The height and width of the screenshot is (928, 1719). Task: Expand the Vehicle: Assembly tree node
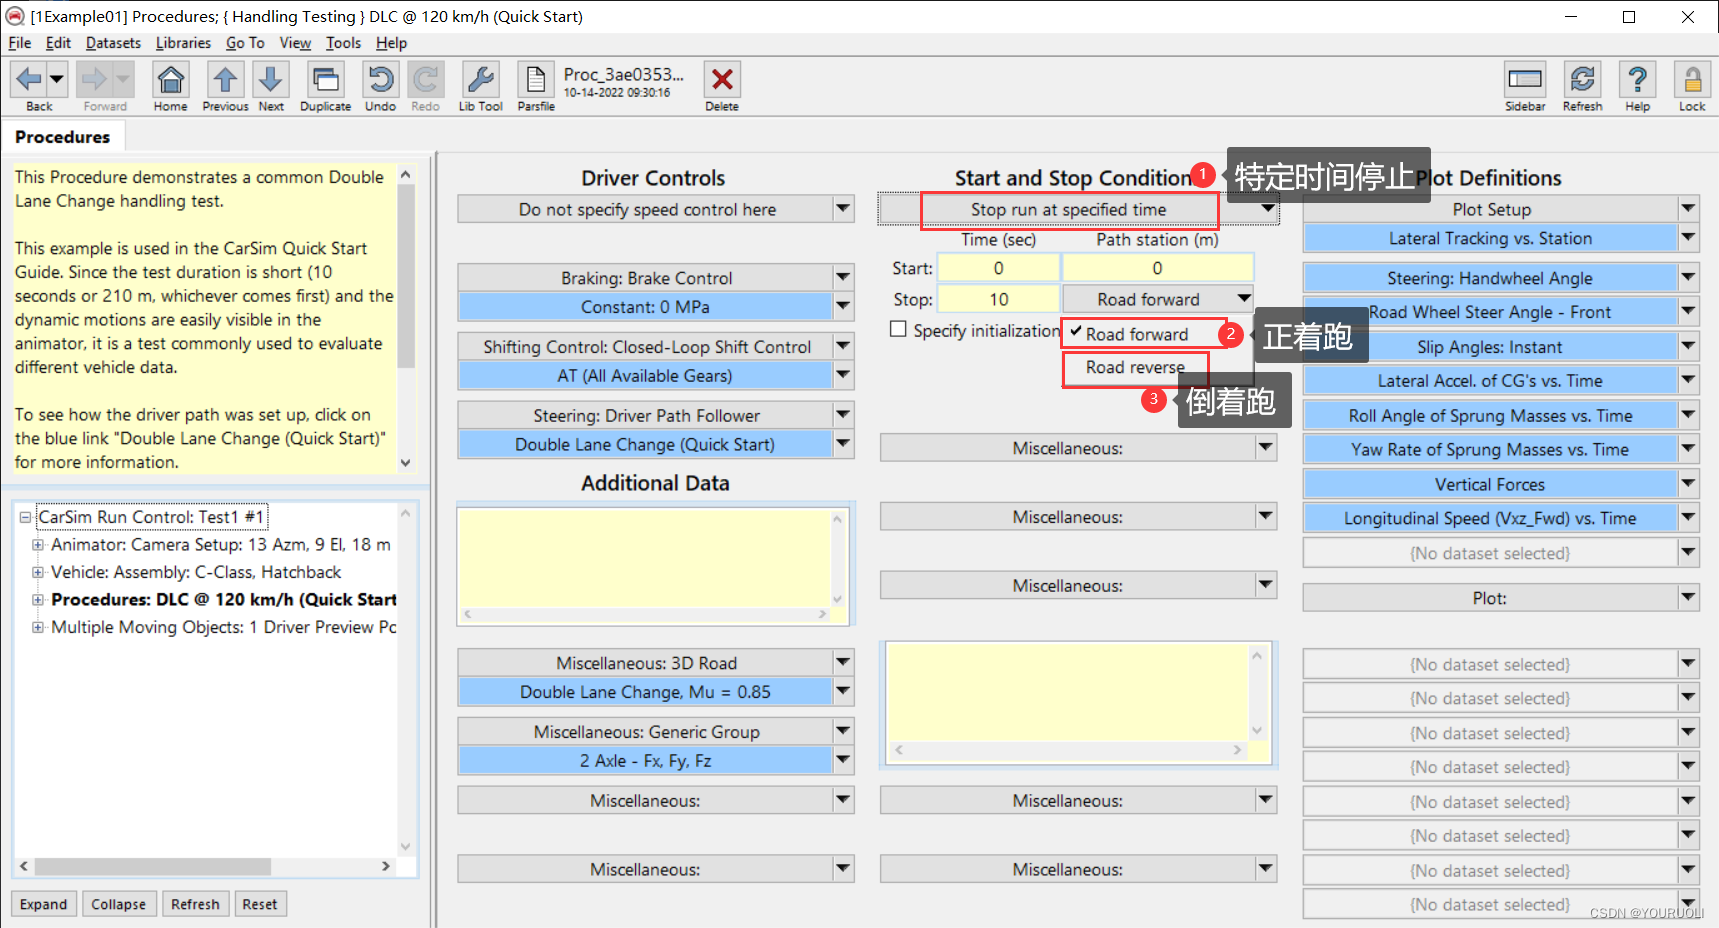coord(38,572)
